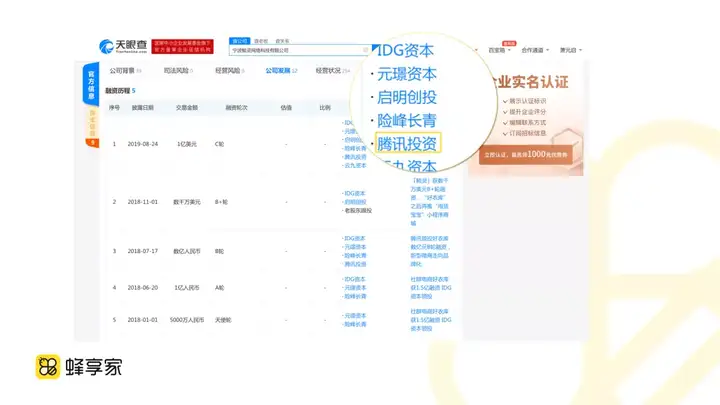This screenshot has width=720, height=405.
Task: Open the 经营风险 section tab
Action: (x=230, y=71)
